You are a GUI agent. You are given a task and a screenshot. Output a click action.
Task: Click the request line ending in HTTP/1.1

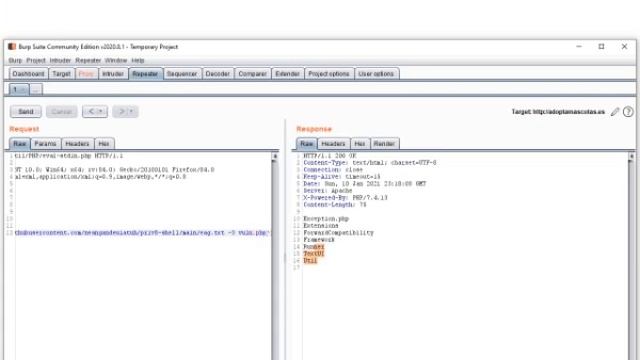click(x=69, y=156)
